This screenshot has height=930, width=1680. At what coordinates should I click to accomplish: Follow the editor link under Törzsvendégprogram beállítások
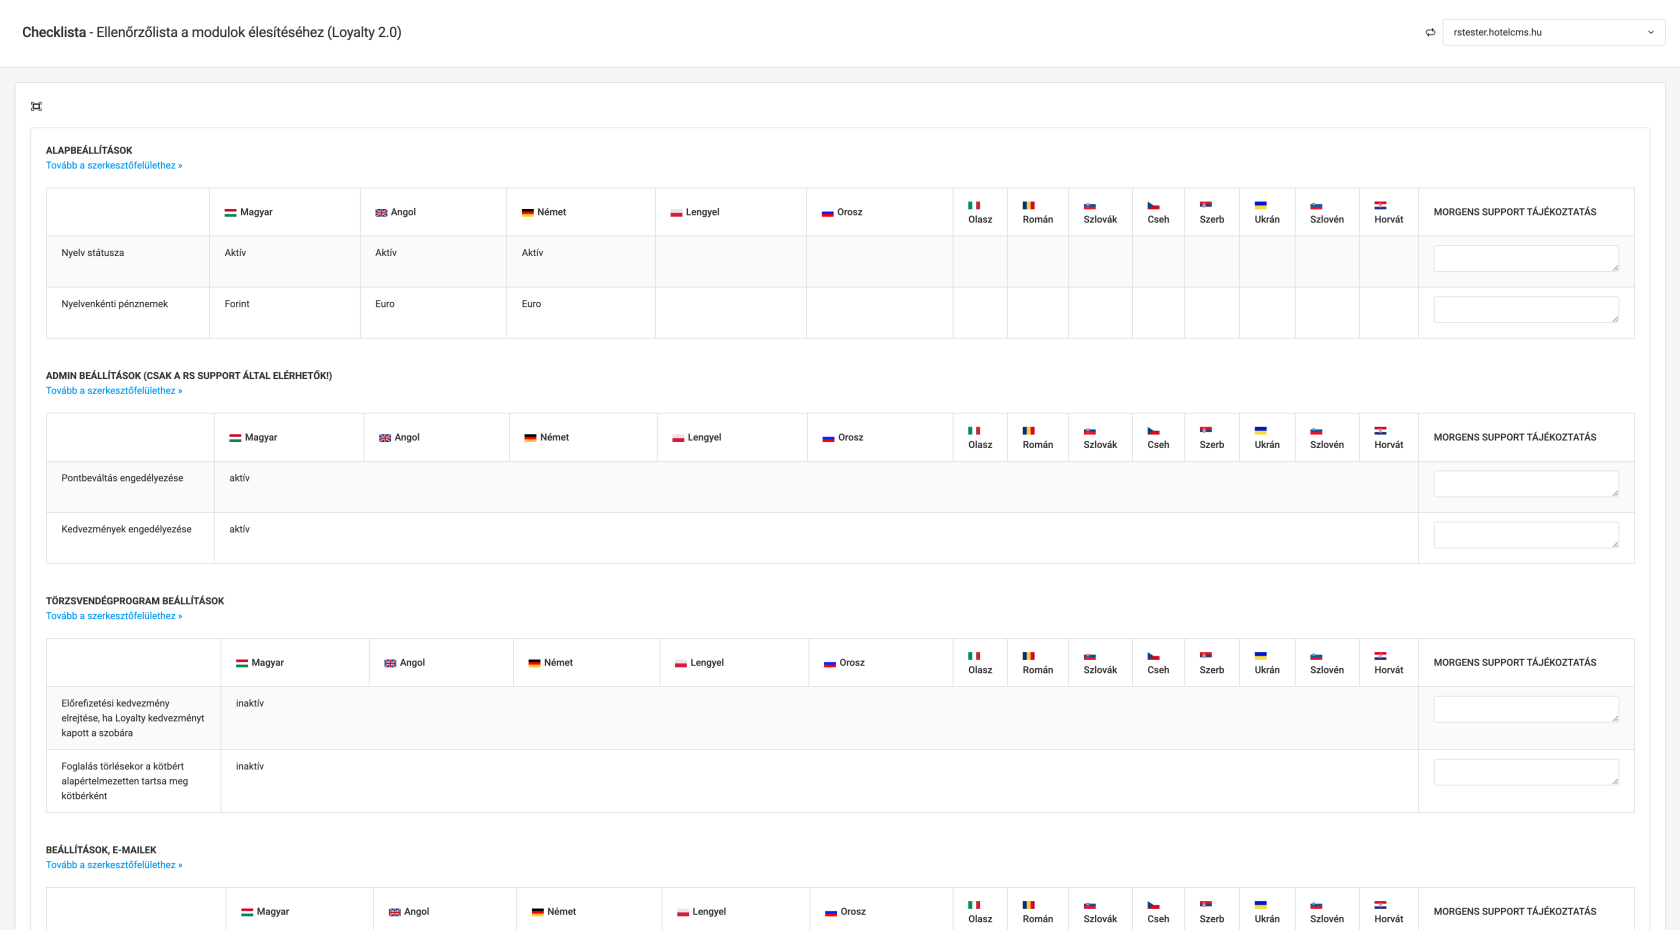pos(114,616)
